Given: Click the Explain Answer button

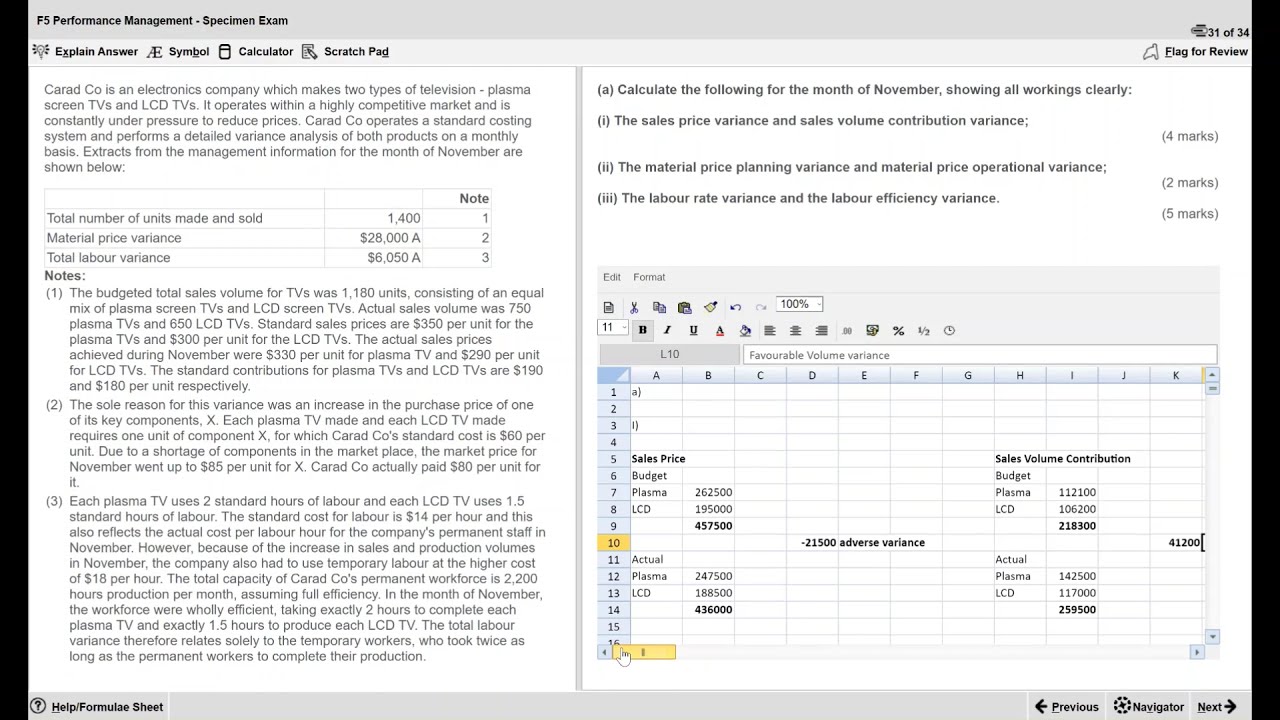Looking at the screenshot, I should 85,51.
